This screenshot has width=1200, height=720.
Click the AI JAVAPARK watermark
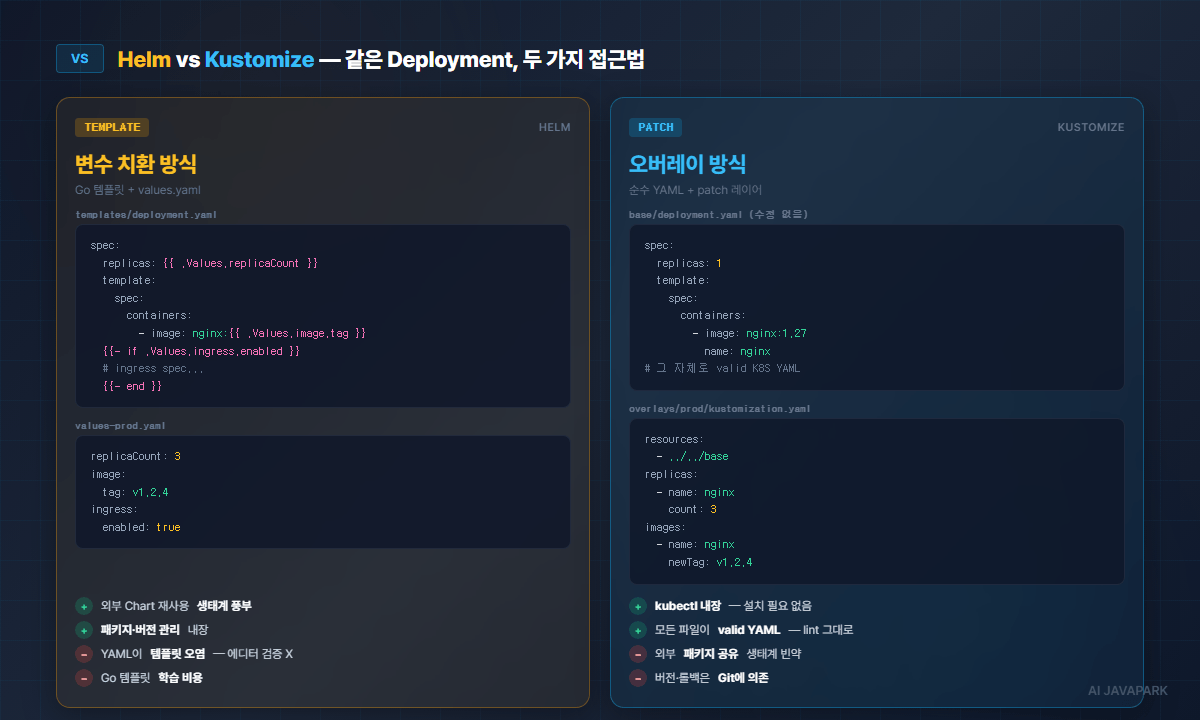click(x=1126, y=690)
